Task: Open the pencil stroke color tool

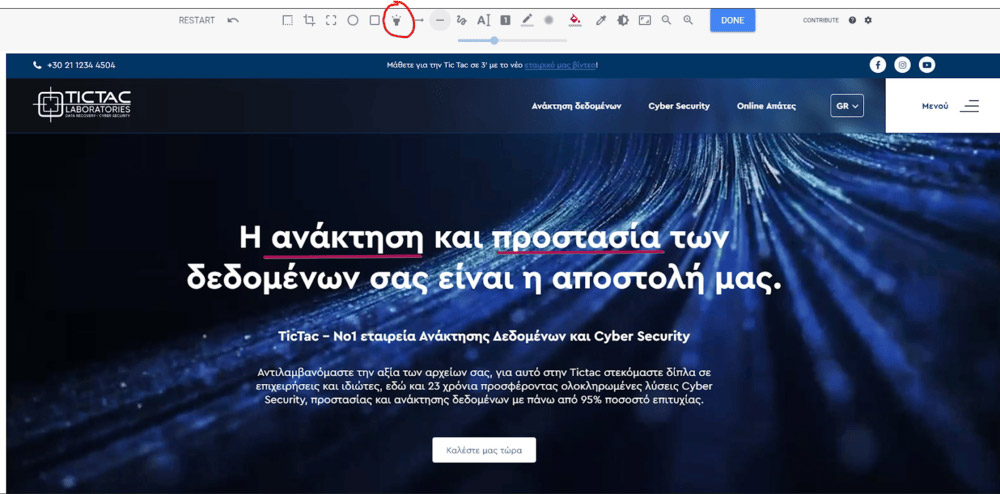Action: tap(527, 20)
